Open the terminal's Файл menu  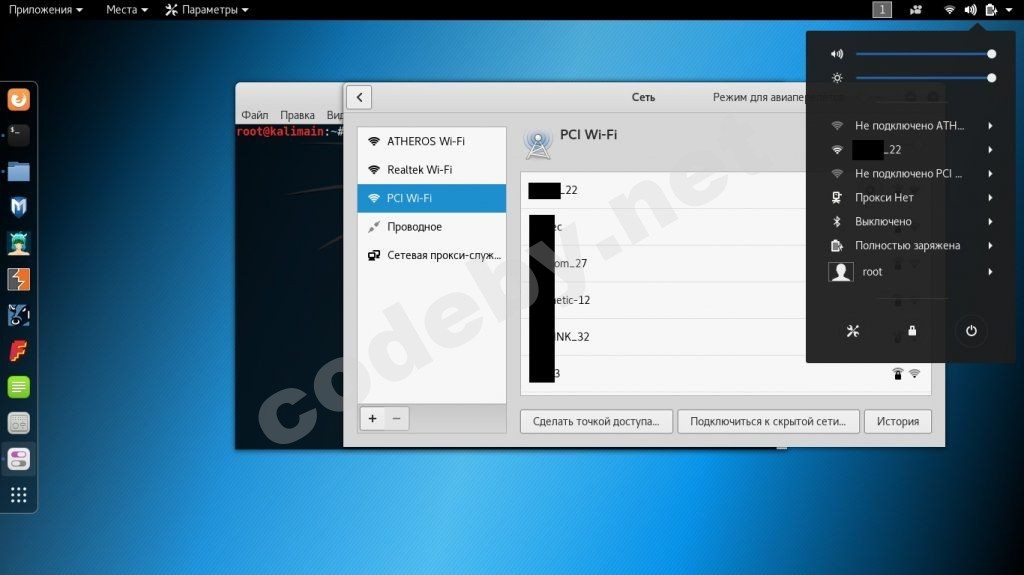(x=255, y=115)
